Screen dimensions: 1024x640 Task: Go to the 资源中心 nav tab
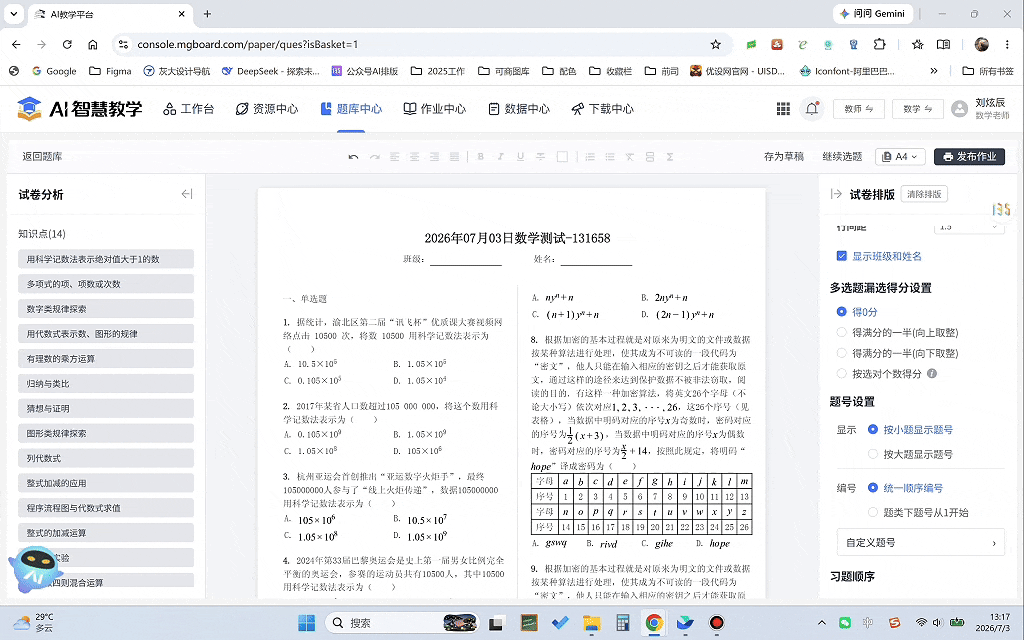coord(267,109)
